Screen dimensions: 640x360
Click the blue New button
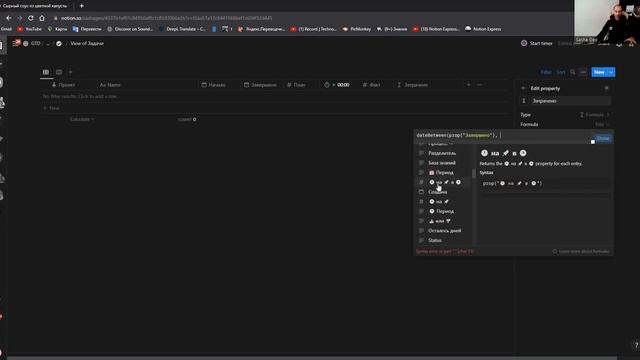pos(599,72)
